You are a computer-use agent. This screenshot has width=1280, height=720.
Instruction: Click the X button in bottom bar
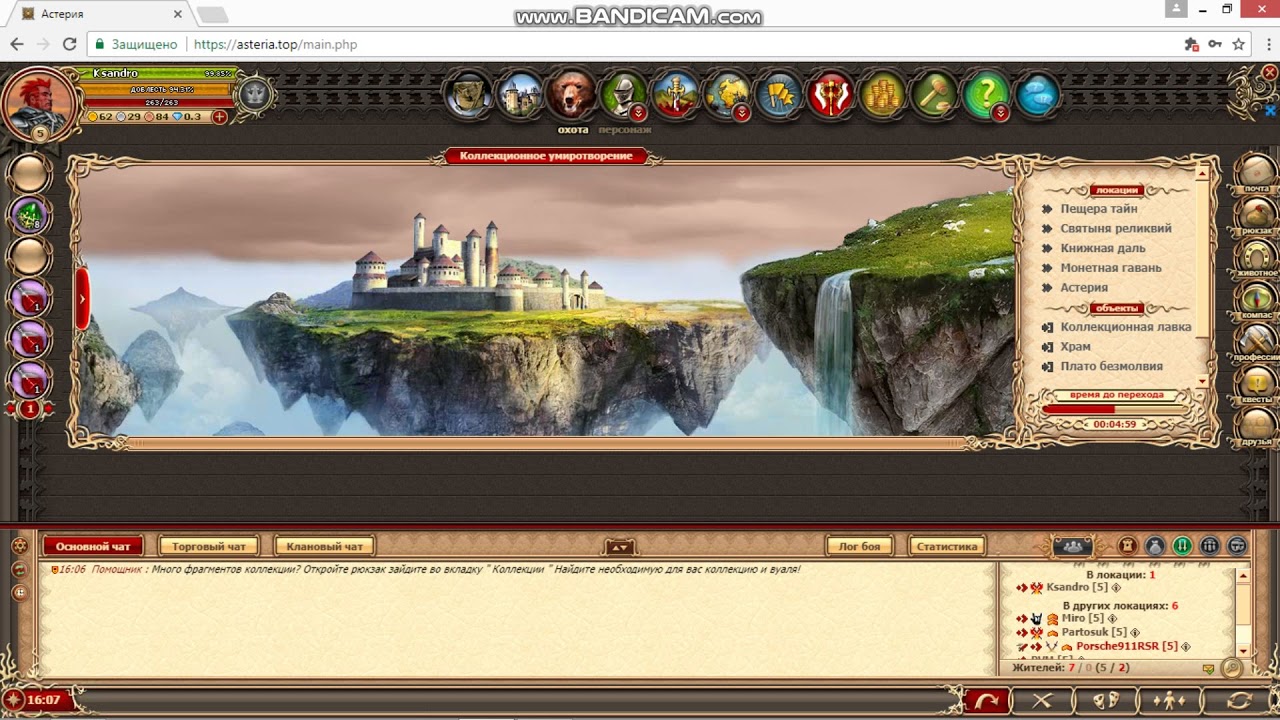[1042, 700]
